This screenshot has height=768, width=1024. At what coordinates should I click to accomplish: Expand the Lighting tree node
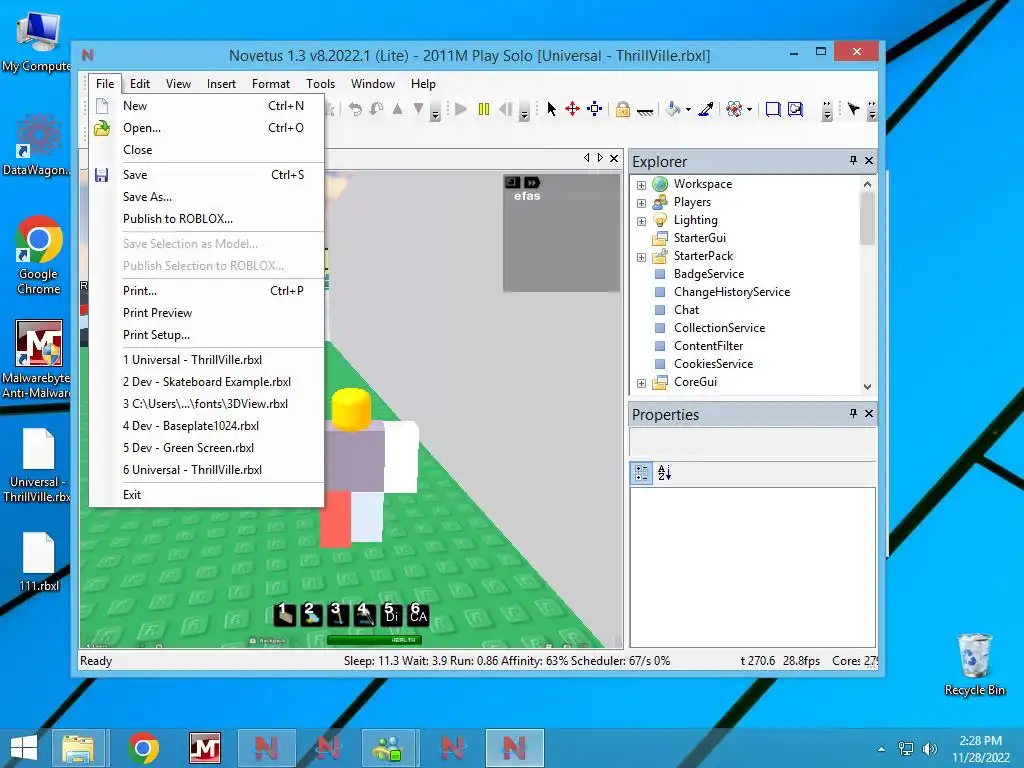(x=641, y=221)
